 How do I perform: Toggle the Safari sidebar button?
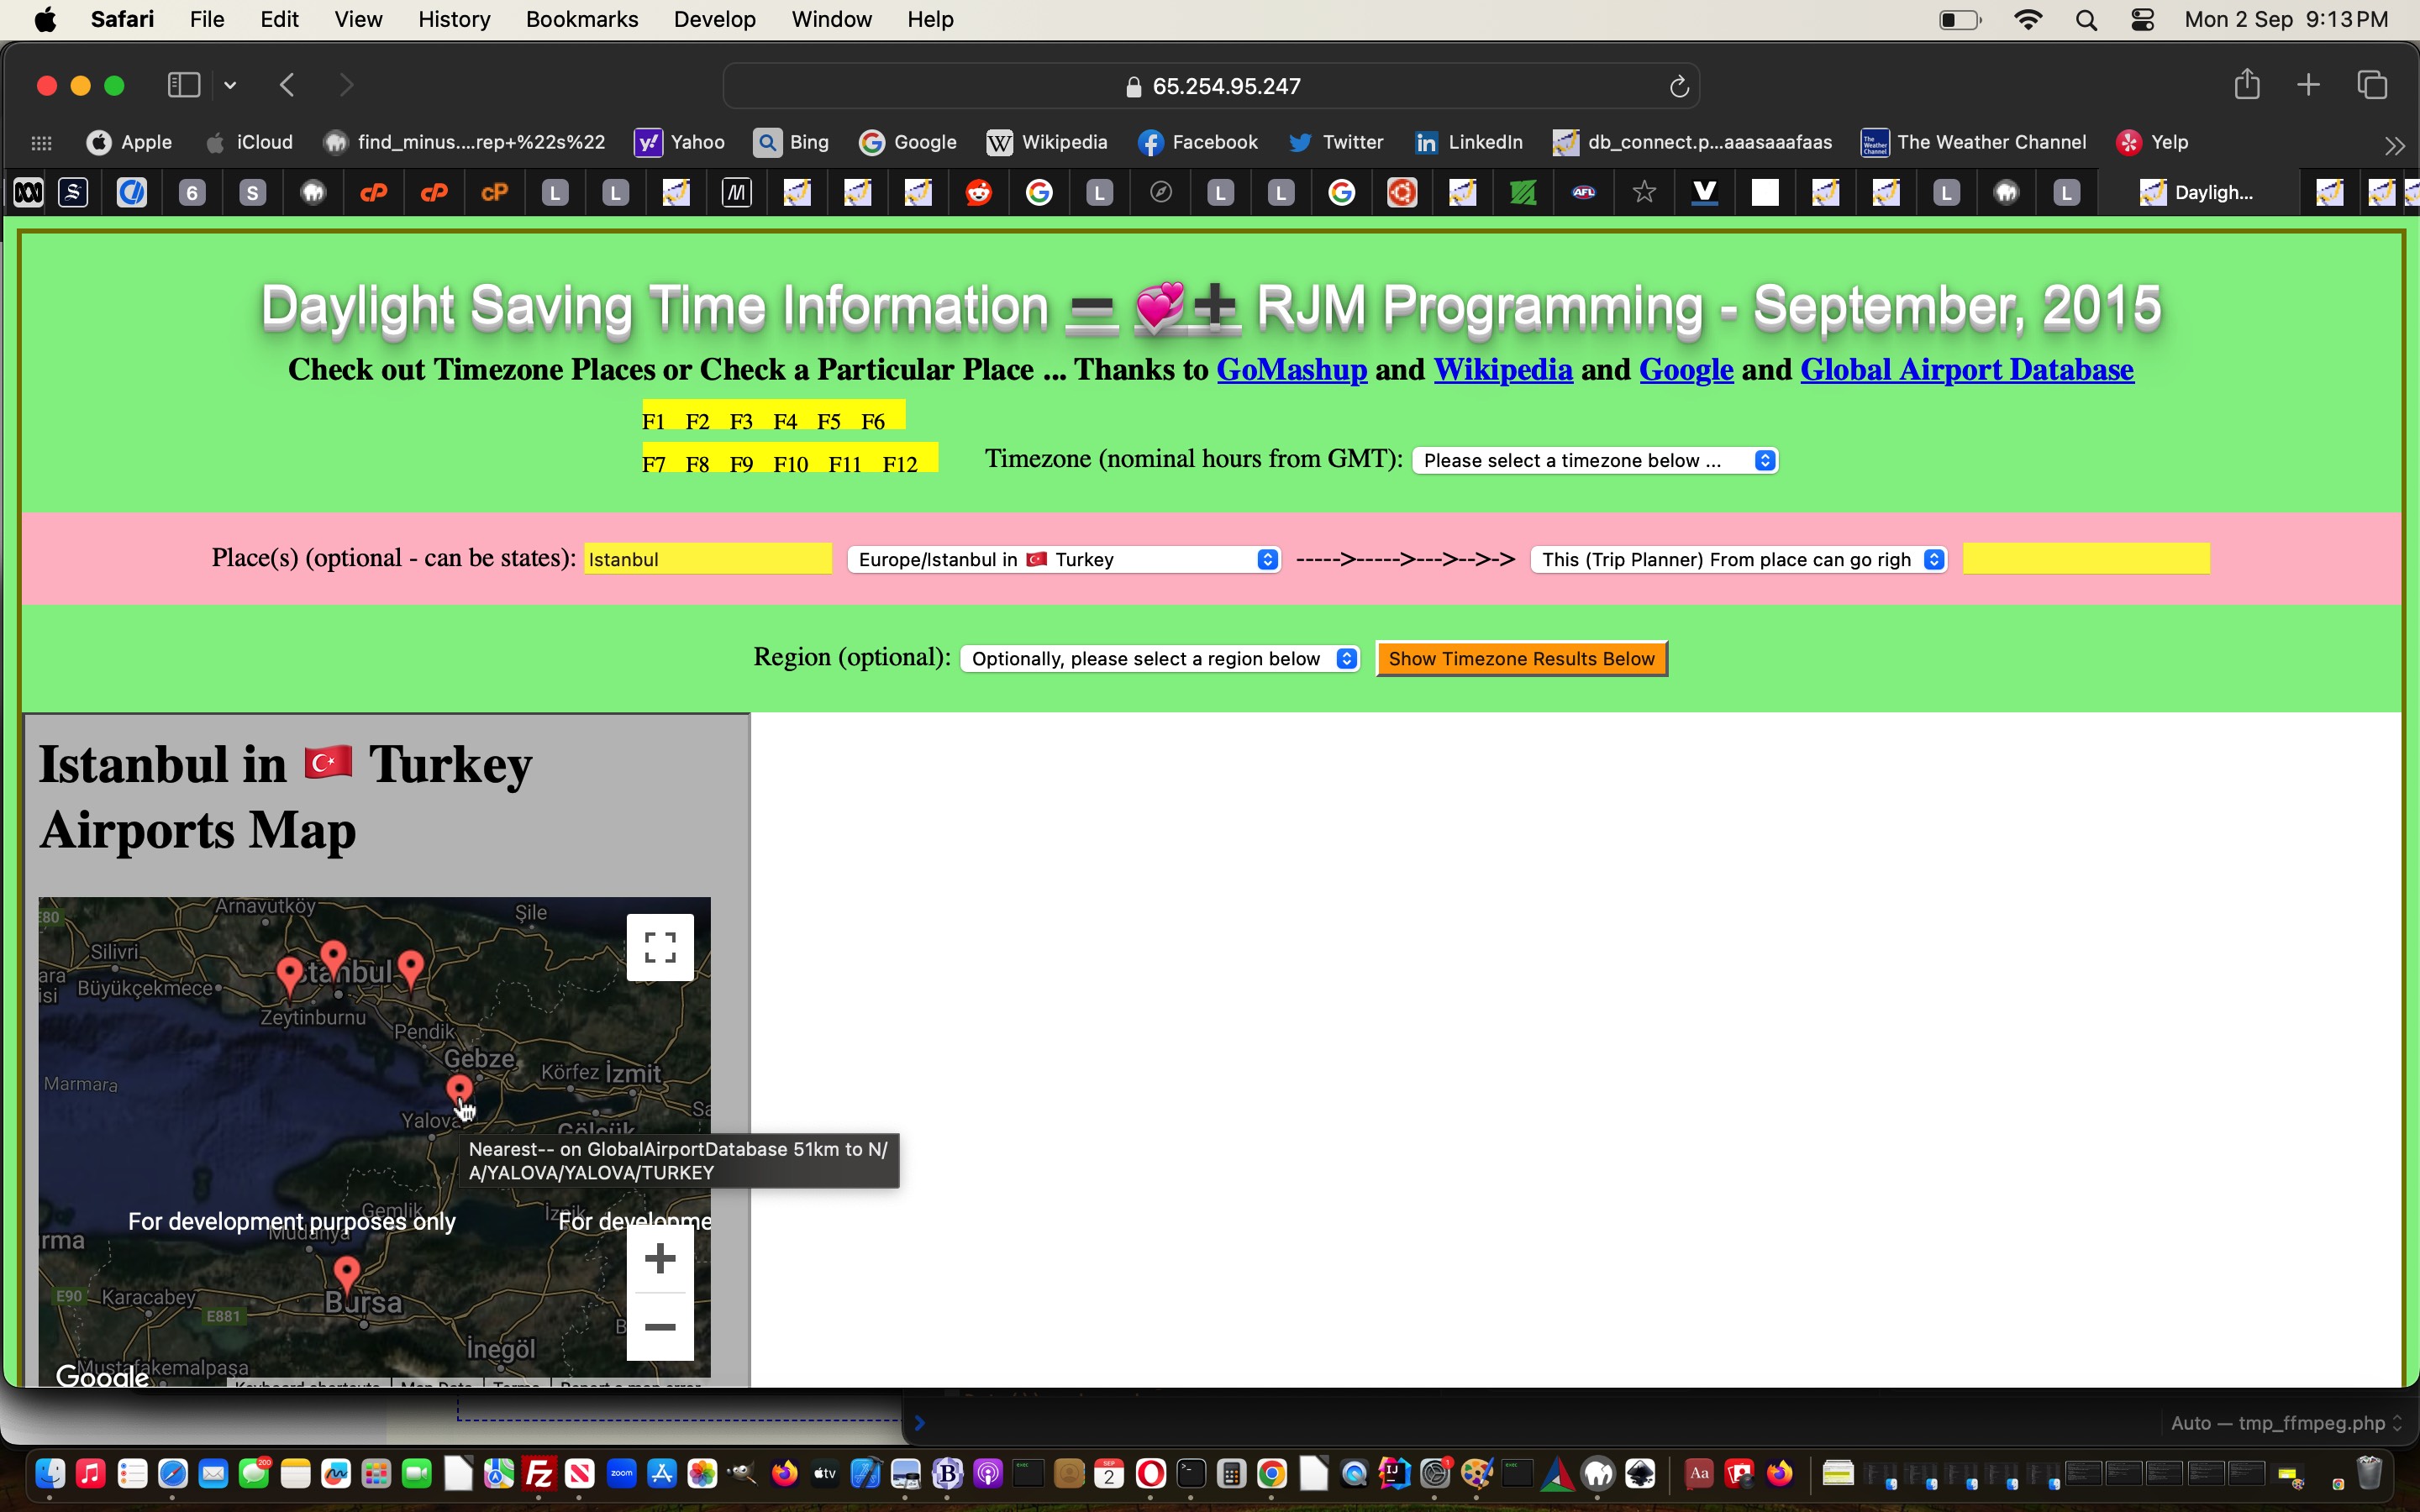(183, 85)
